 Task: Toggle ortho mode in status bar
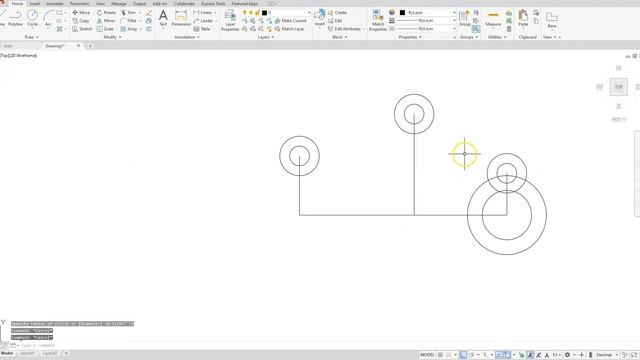(463, 355)
